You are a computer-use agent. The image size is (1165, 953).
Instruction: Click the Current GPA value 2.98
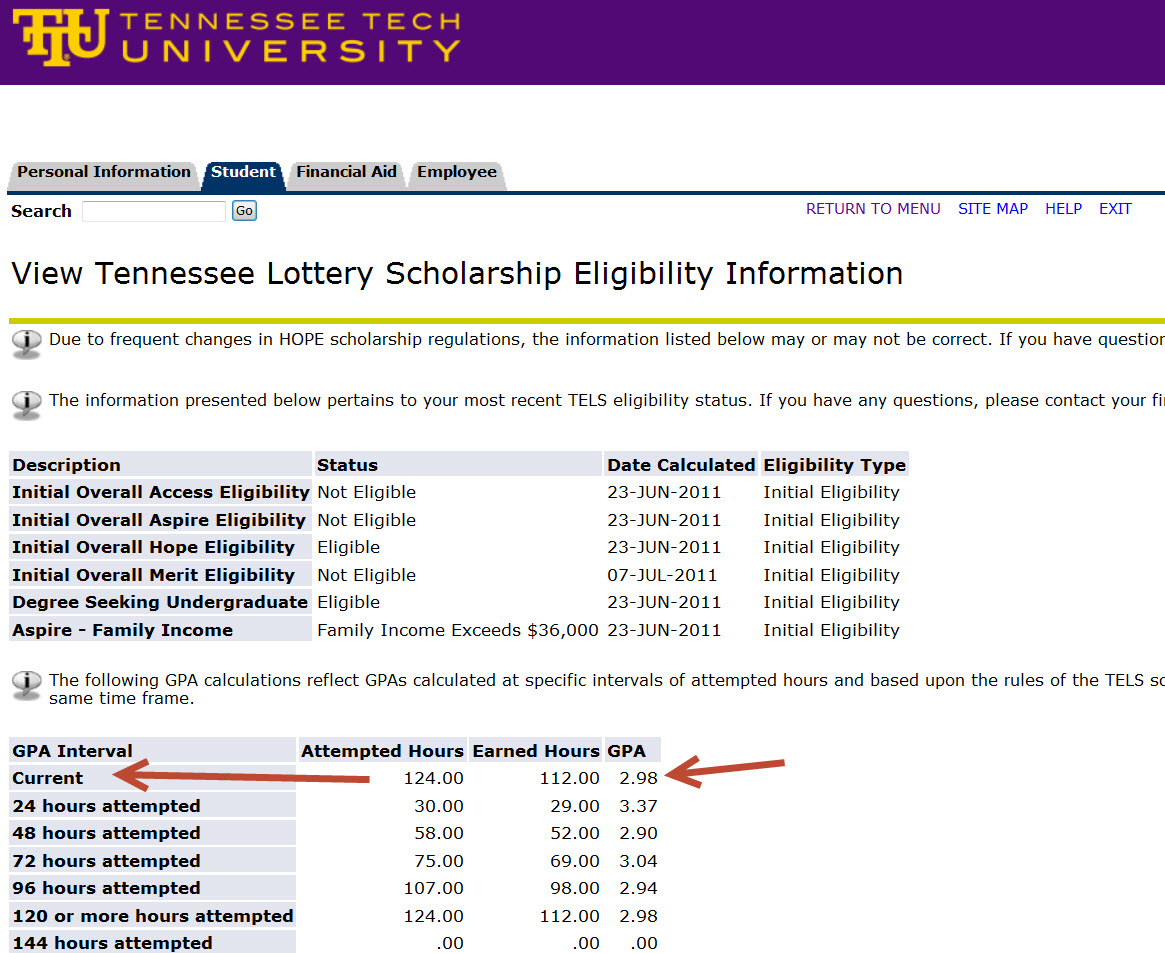638,778
